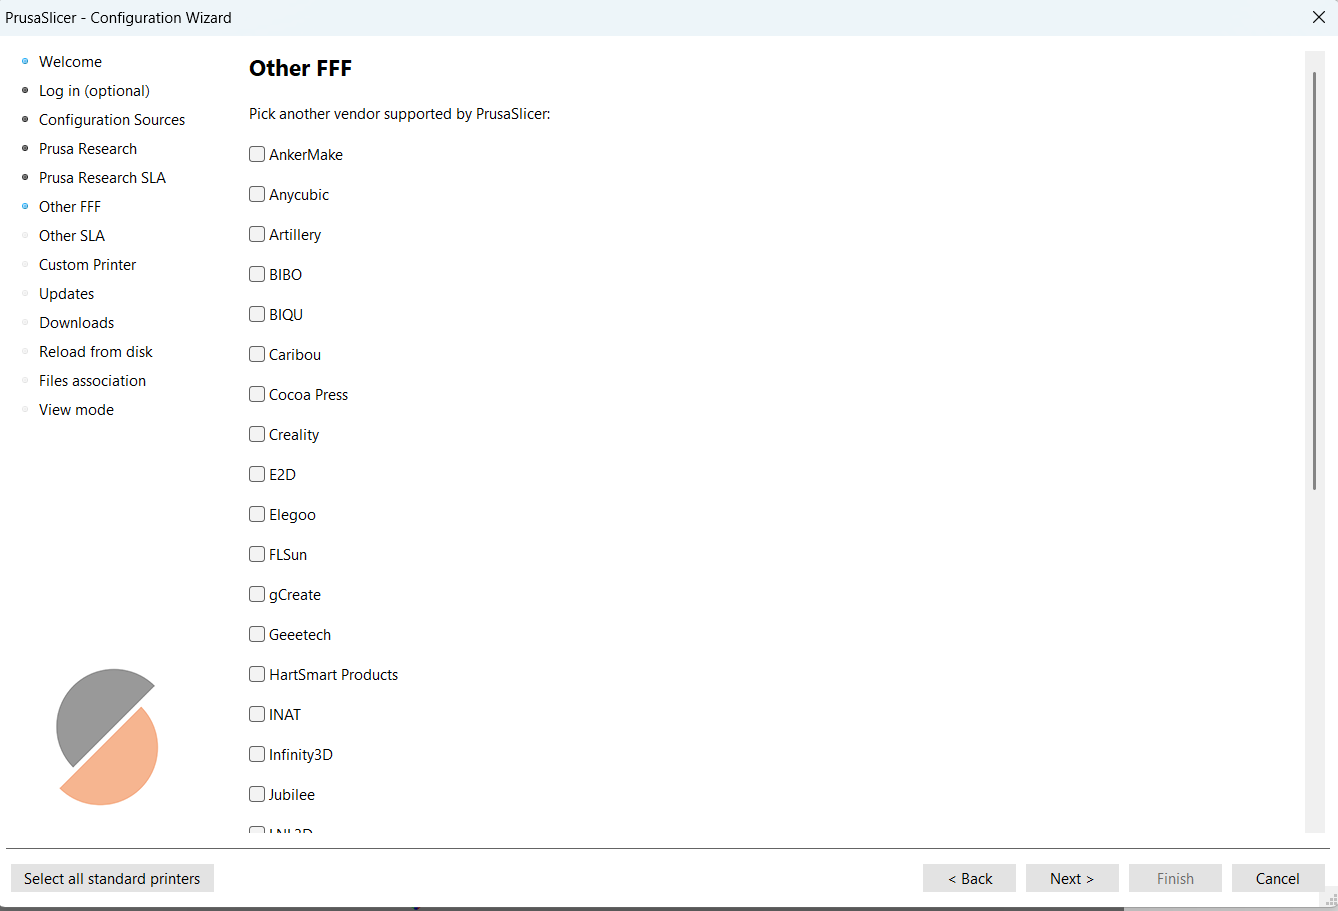This screenshot has height=911, width=1338.
Task: Open the Prusa Research SLA page
Action: [102, 178]
